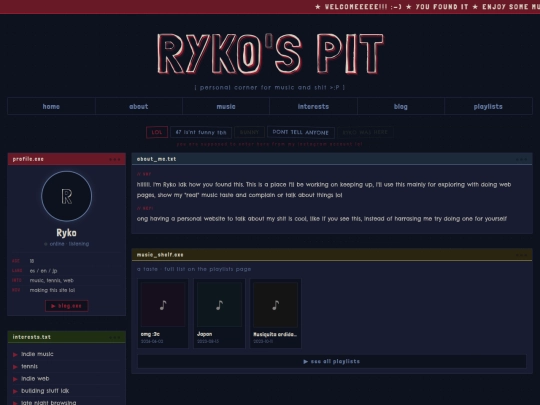The width and height of the screenshot is (540, 405).
Task: Click the 'online · listening' status text
Action: pyautogui.click(x=69, y=244)
